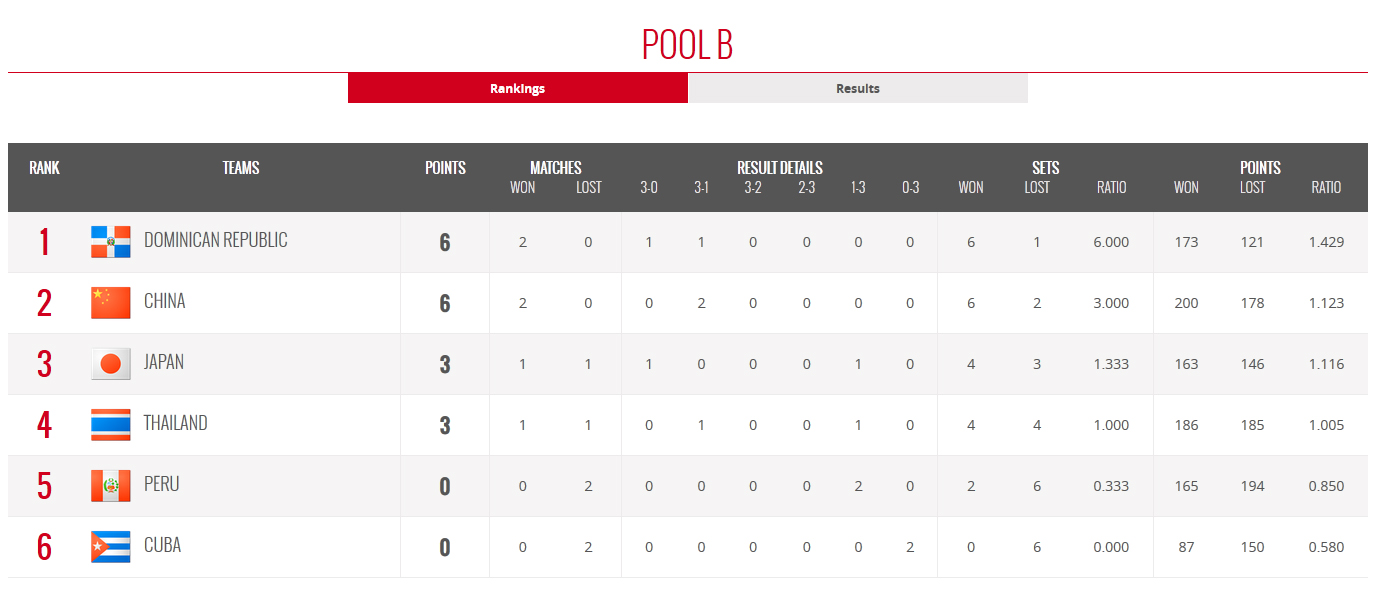Open the PERU team name
This screenshot has width=1382, height=604.
(162, 484)
